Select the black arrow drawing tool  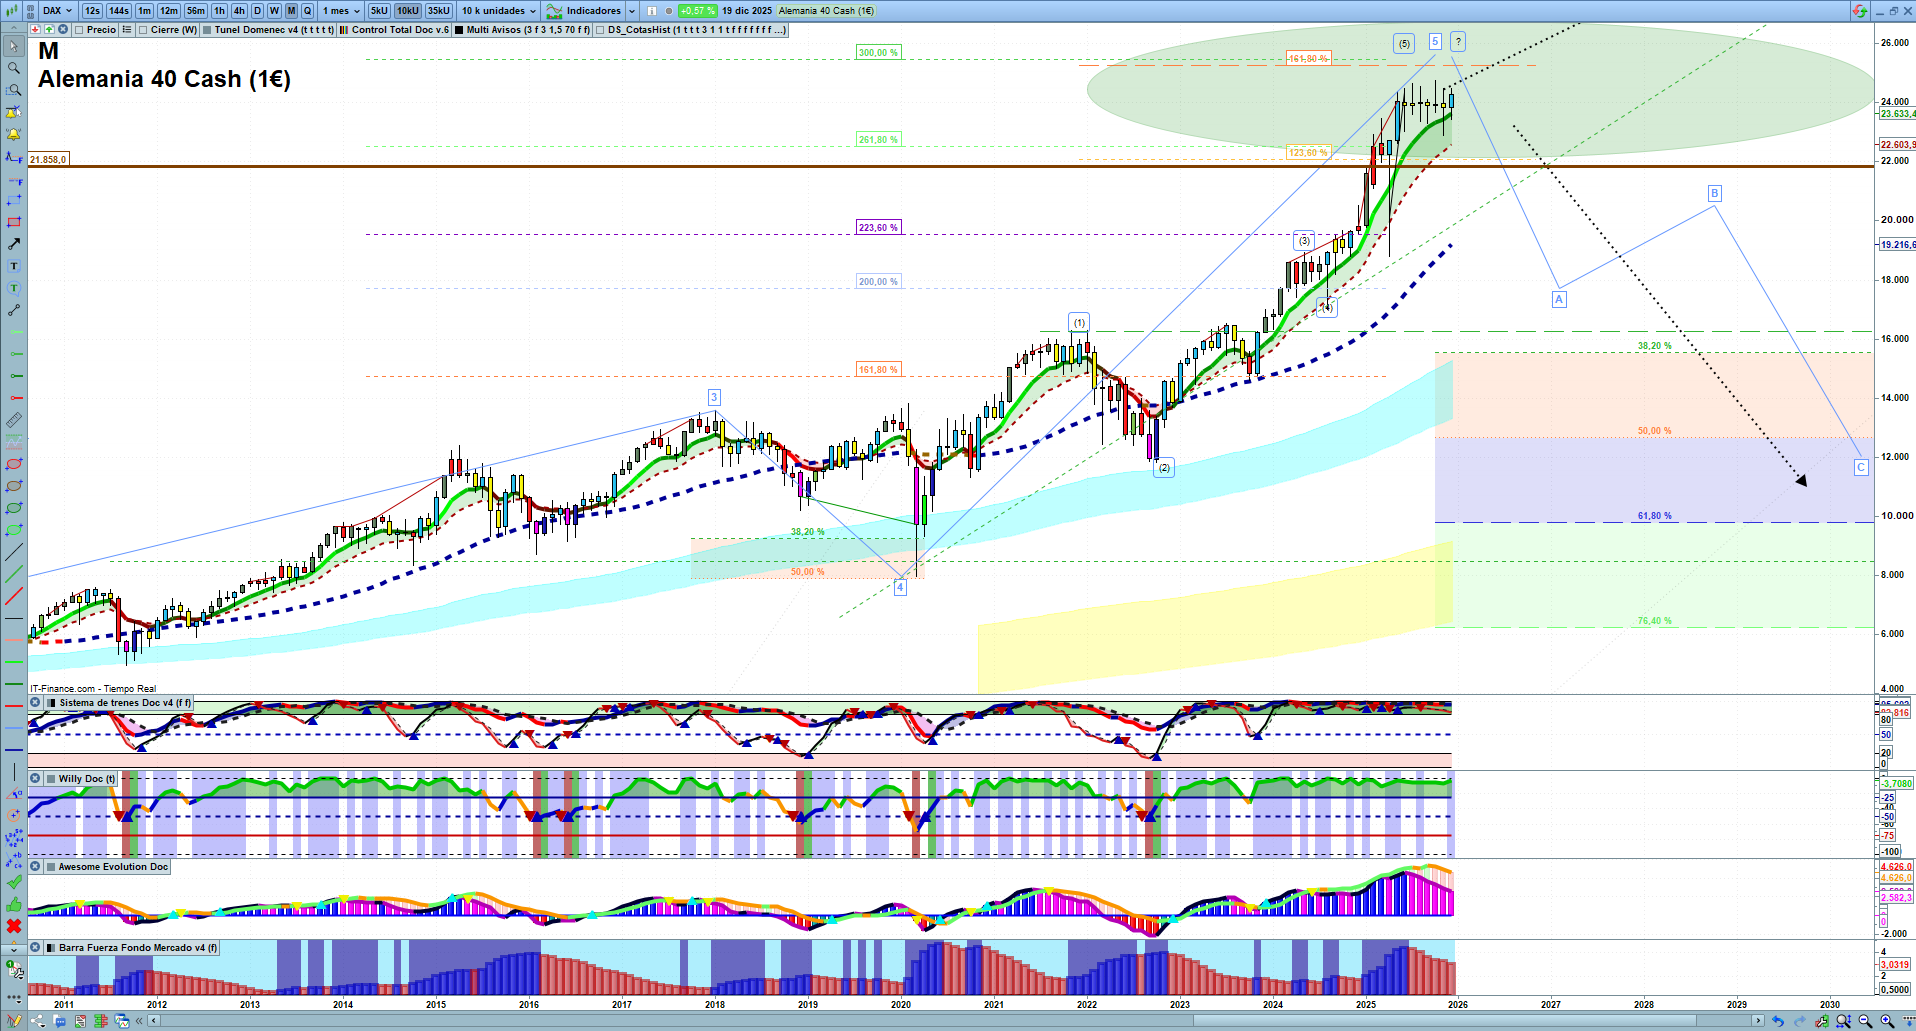[x=14, y=244]
